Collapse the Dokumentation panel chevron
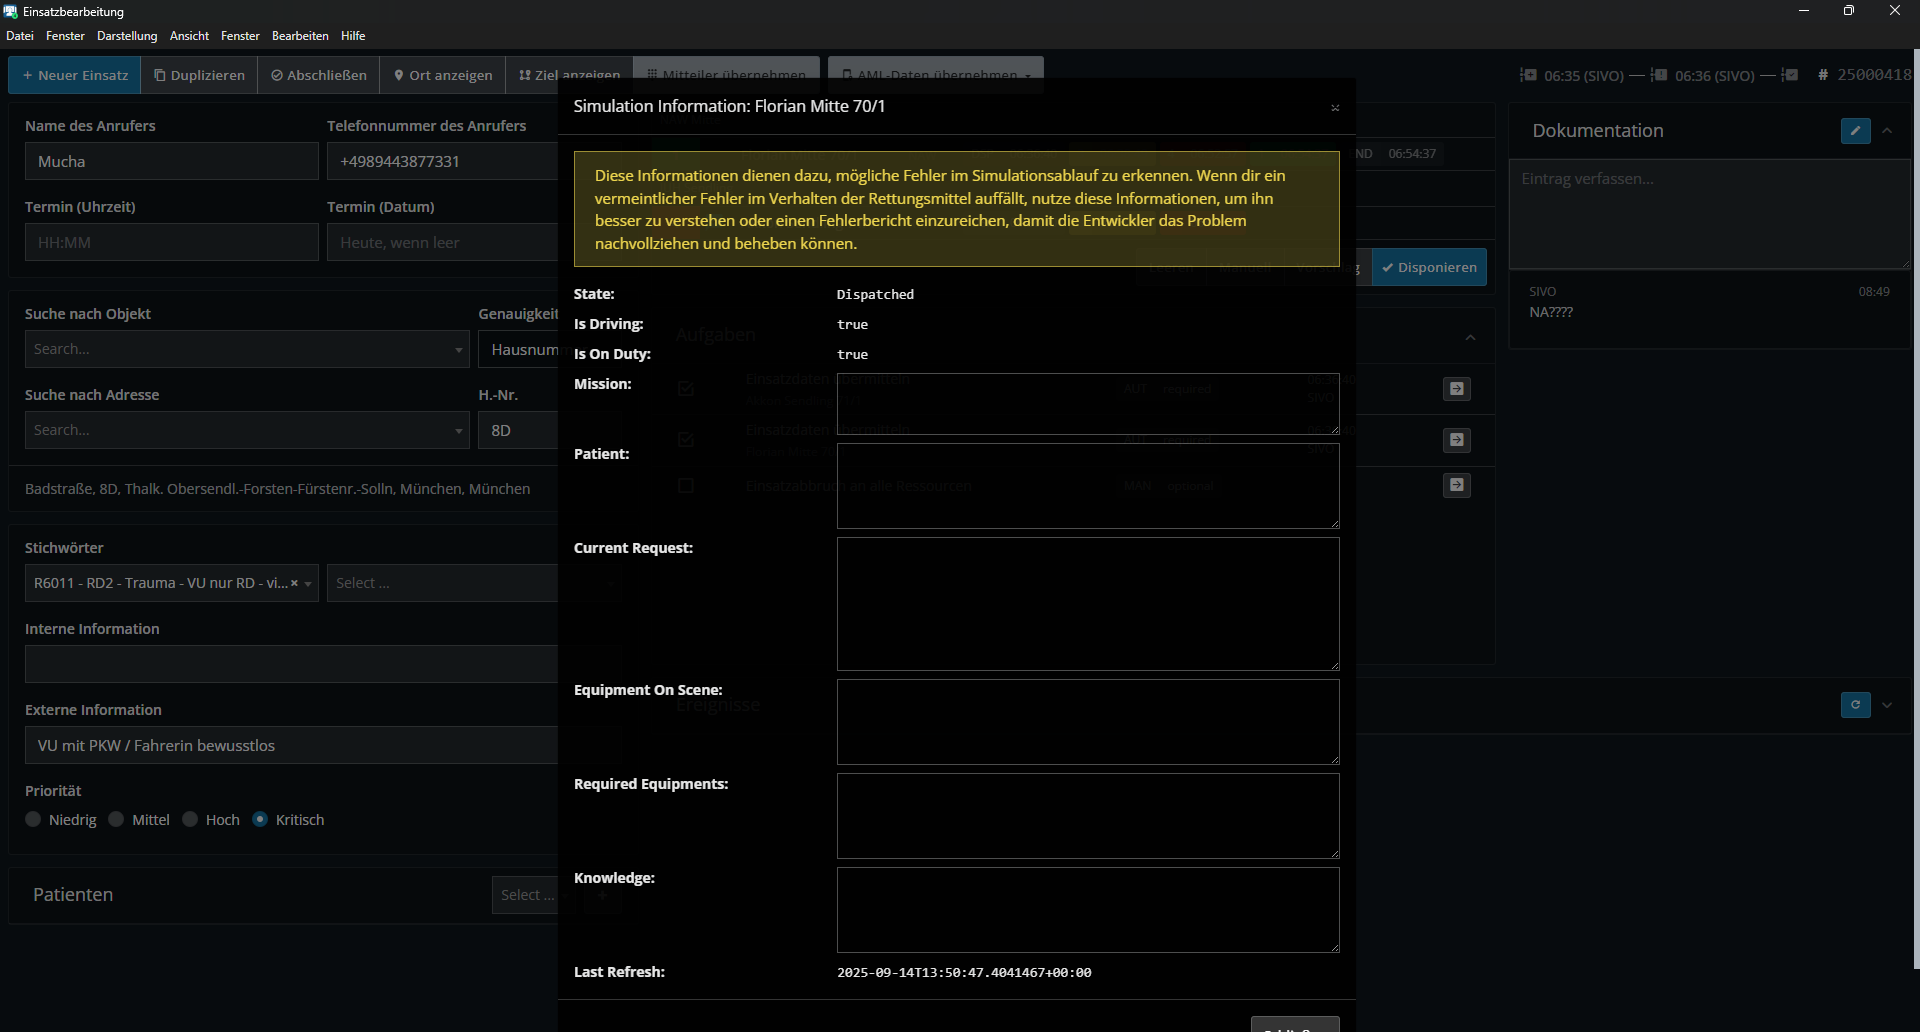The image size is (1920, 1032). tap(1887, 131)
